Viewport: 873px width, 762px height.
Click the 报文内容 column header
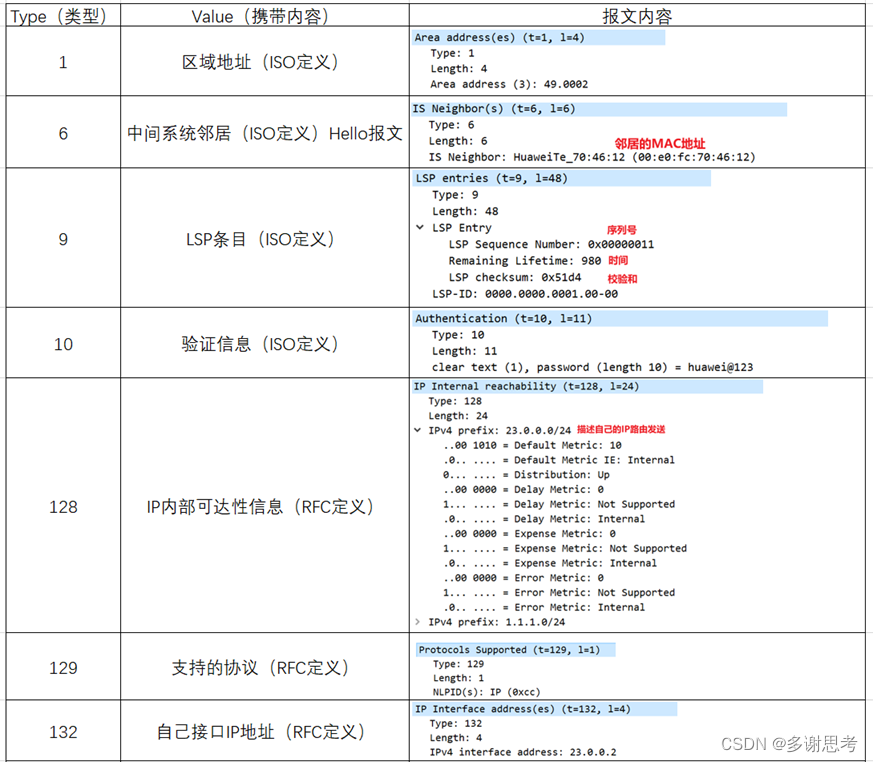pyautogui.click(x=637, y=16)
